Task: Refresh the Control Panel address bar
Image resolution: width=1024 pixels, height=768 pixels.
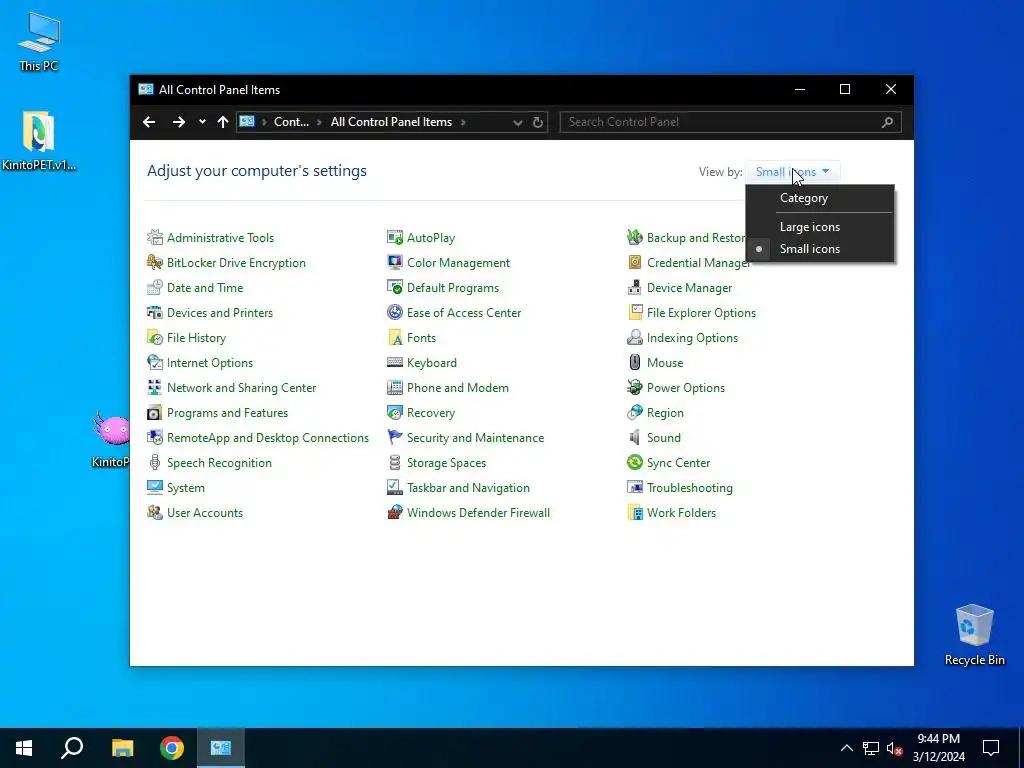Action: 537,122
